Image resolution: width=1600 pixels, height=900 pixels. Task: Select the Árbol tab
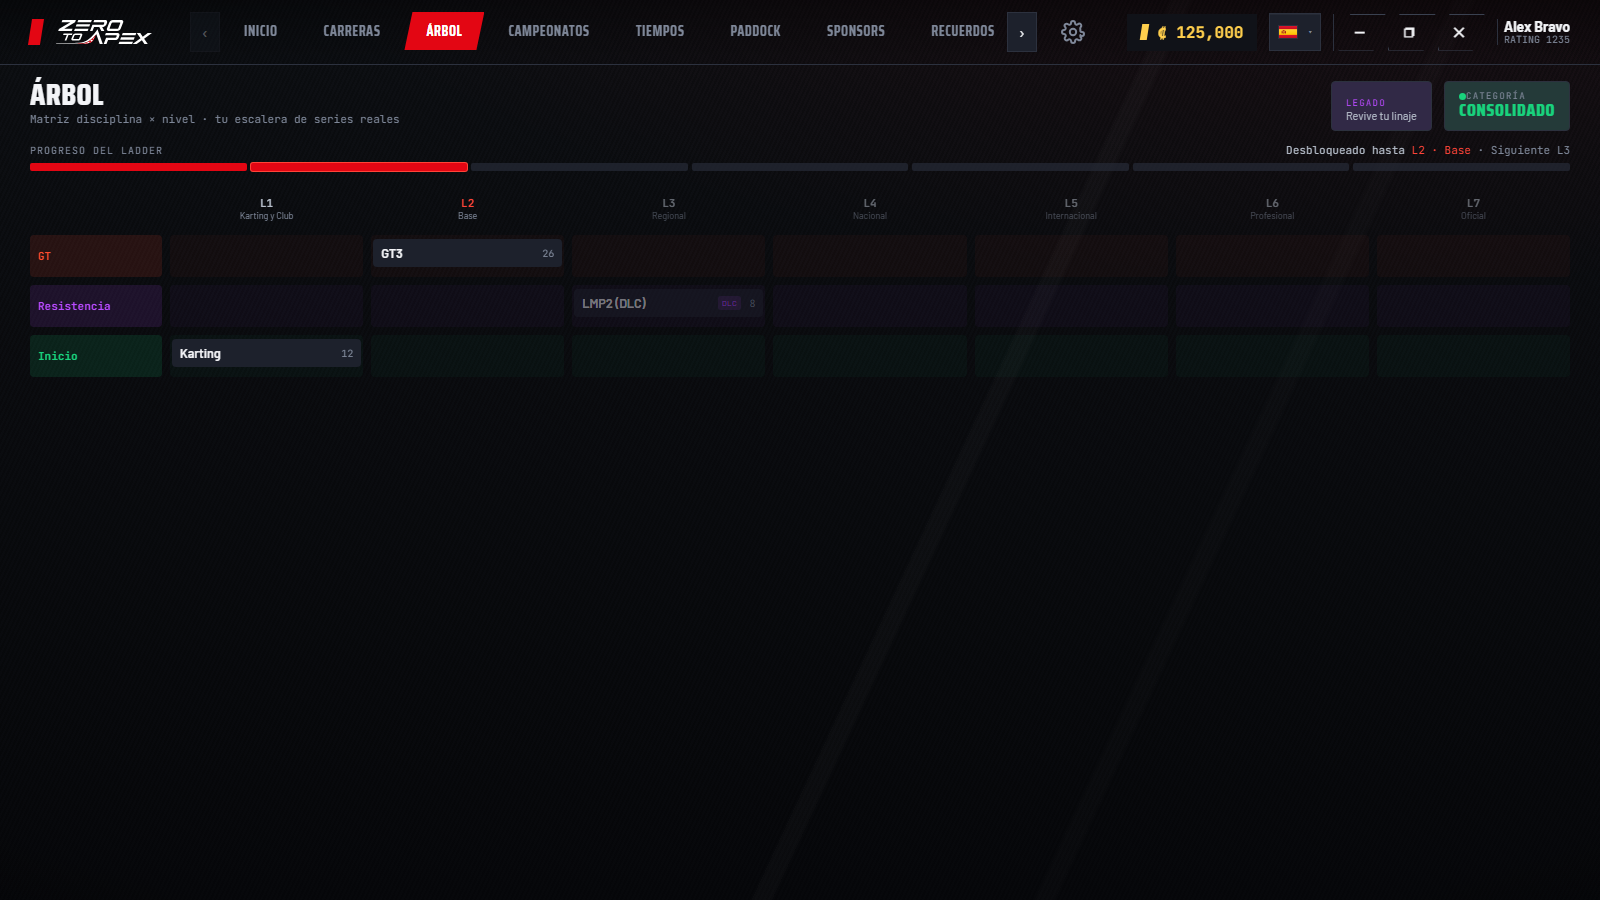coord(444,31)
